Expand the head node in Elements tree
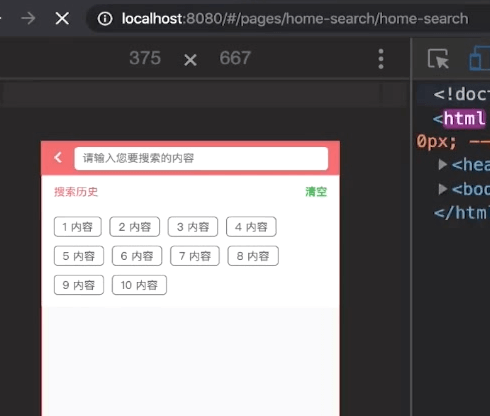This screenshot has height=416, width=490. 442,164
